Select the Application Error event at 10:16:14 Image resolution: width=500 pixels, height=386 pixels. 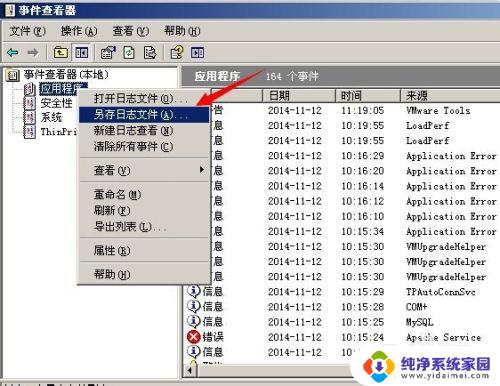point(451,186)
